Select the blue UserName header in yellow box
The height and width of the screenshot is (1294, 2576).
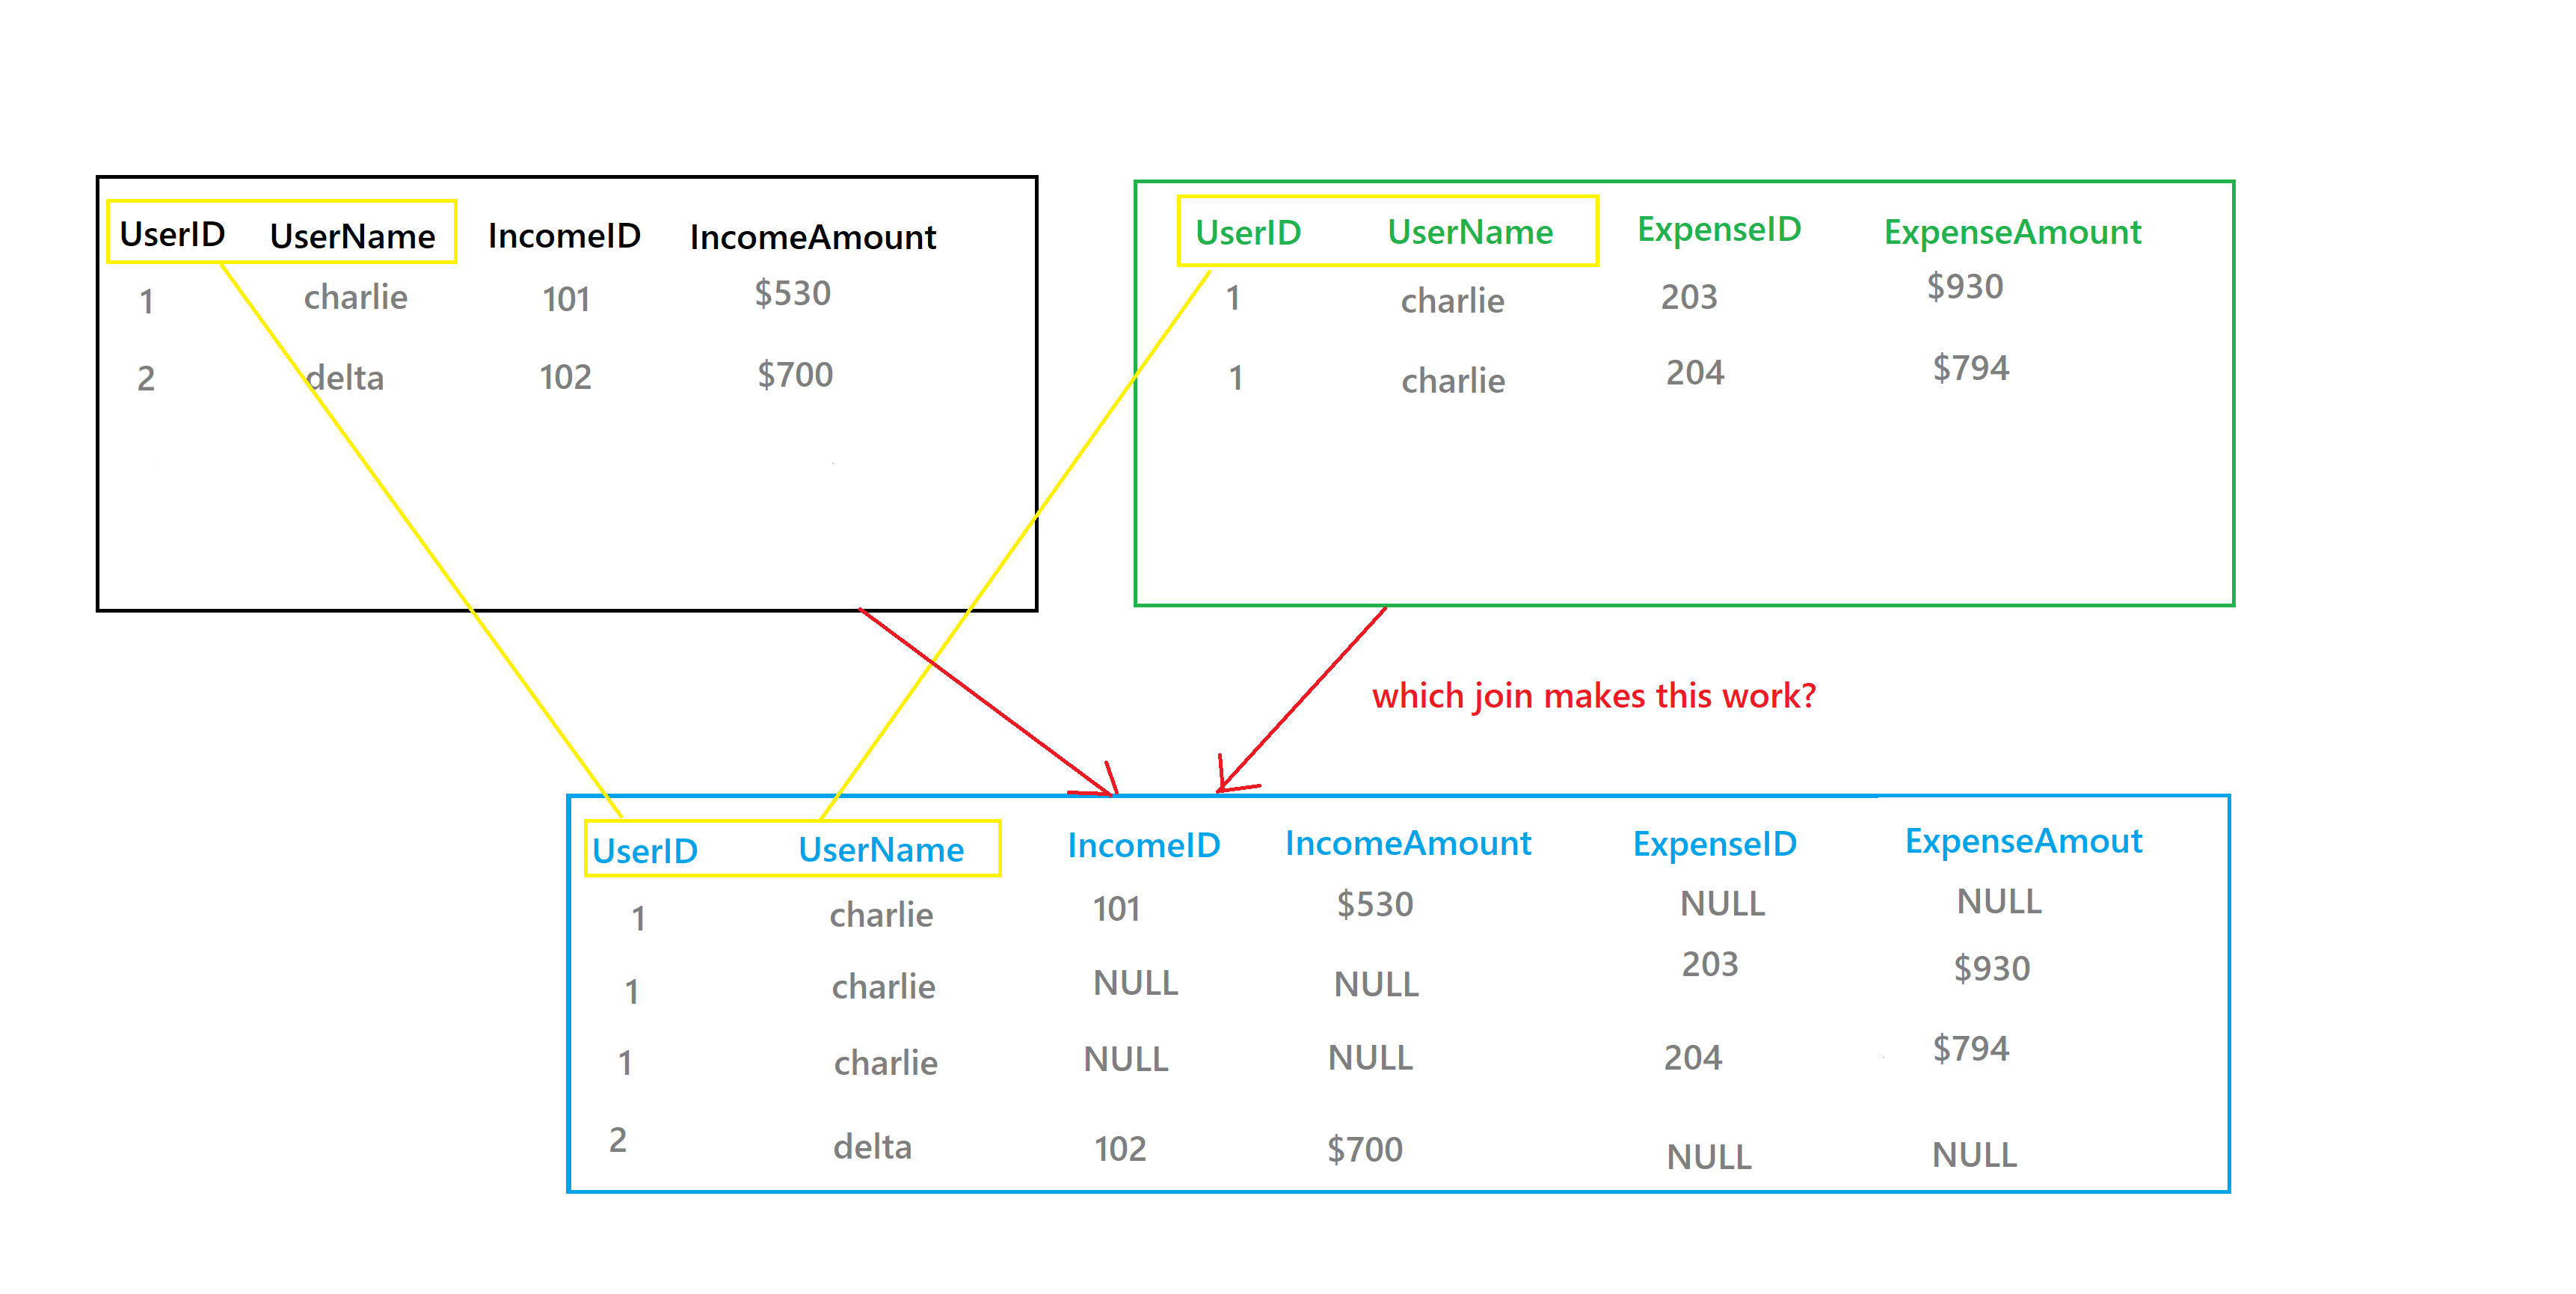[881, 850]
